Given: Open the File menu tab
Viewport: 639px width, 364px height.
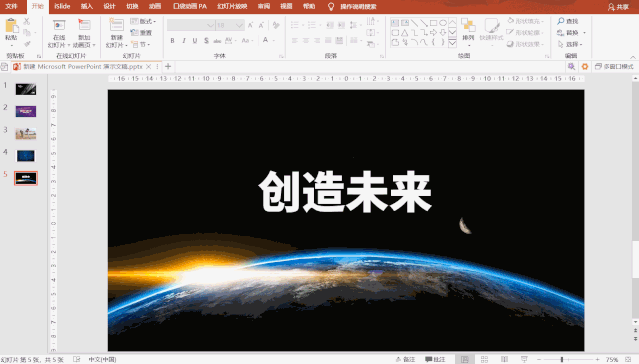Looking at the screenshot, I should (x=11, y=6).
